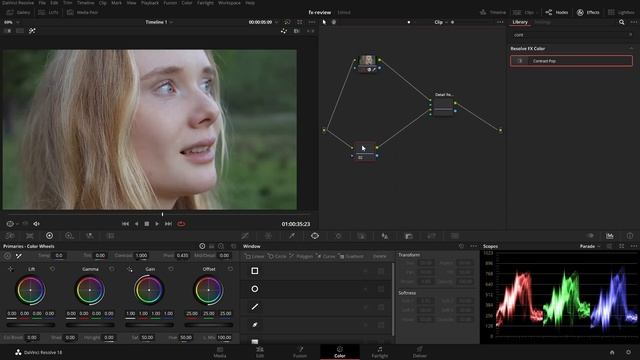
Task: Jump to last frame
Action: tap(168, 224)
